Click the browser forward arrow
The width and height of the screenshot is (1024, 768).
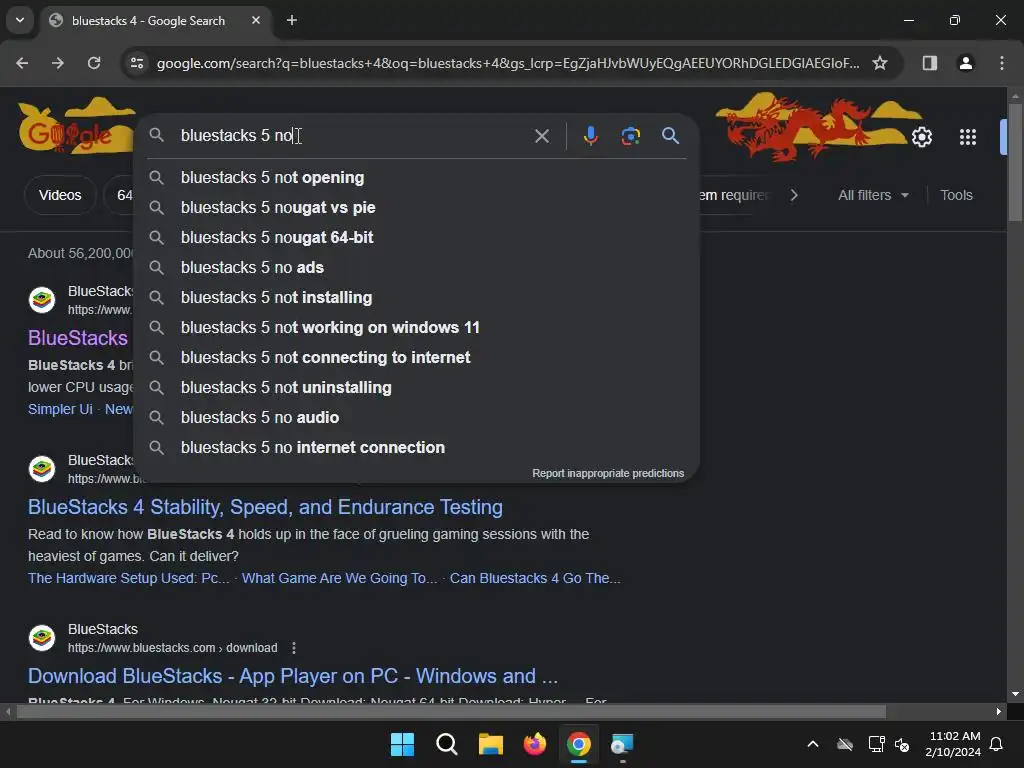tap(58, 63)
